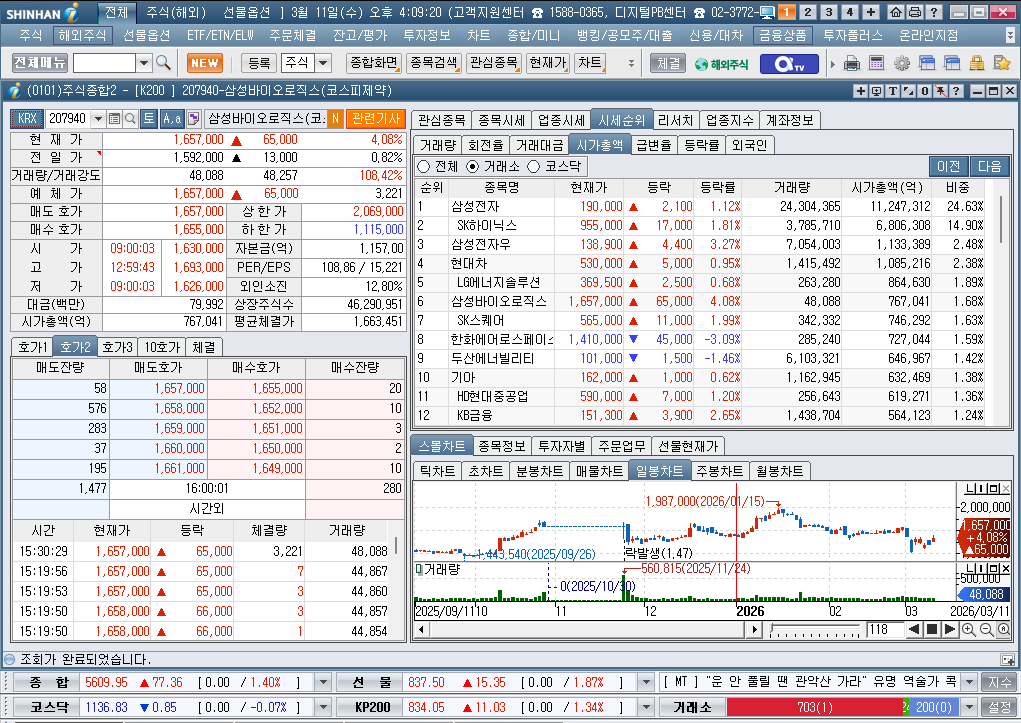Open the stock code 207940 history dropdown
Screen dimensions: 1021x723
98,119
